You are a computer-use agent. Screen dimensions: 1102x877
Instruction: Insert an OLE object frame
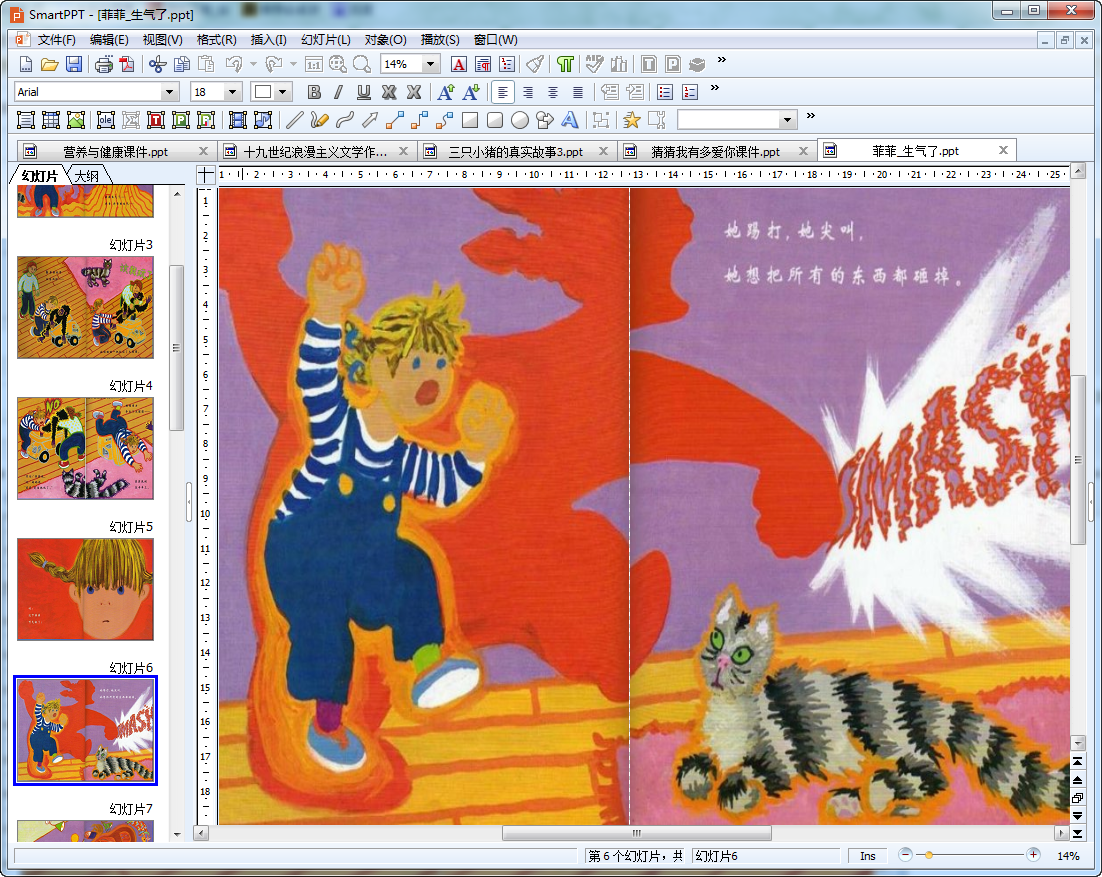click(x=106, y=120)
